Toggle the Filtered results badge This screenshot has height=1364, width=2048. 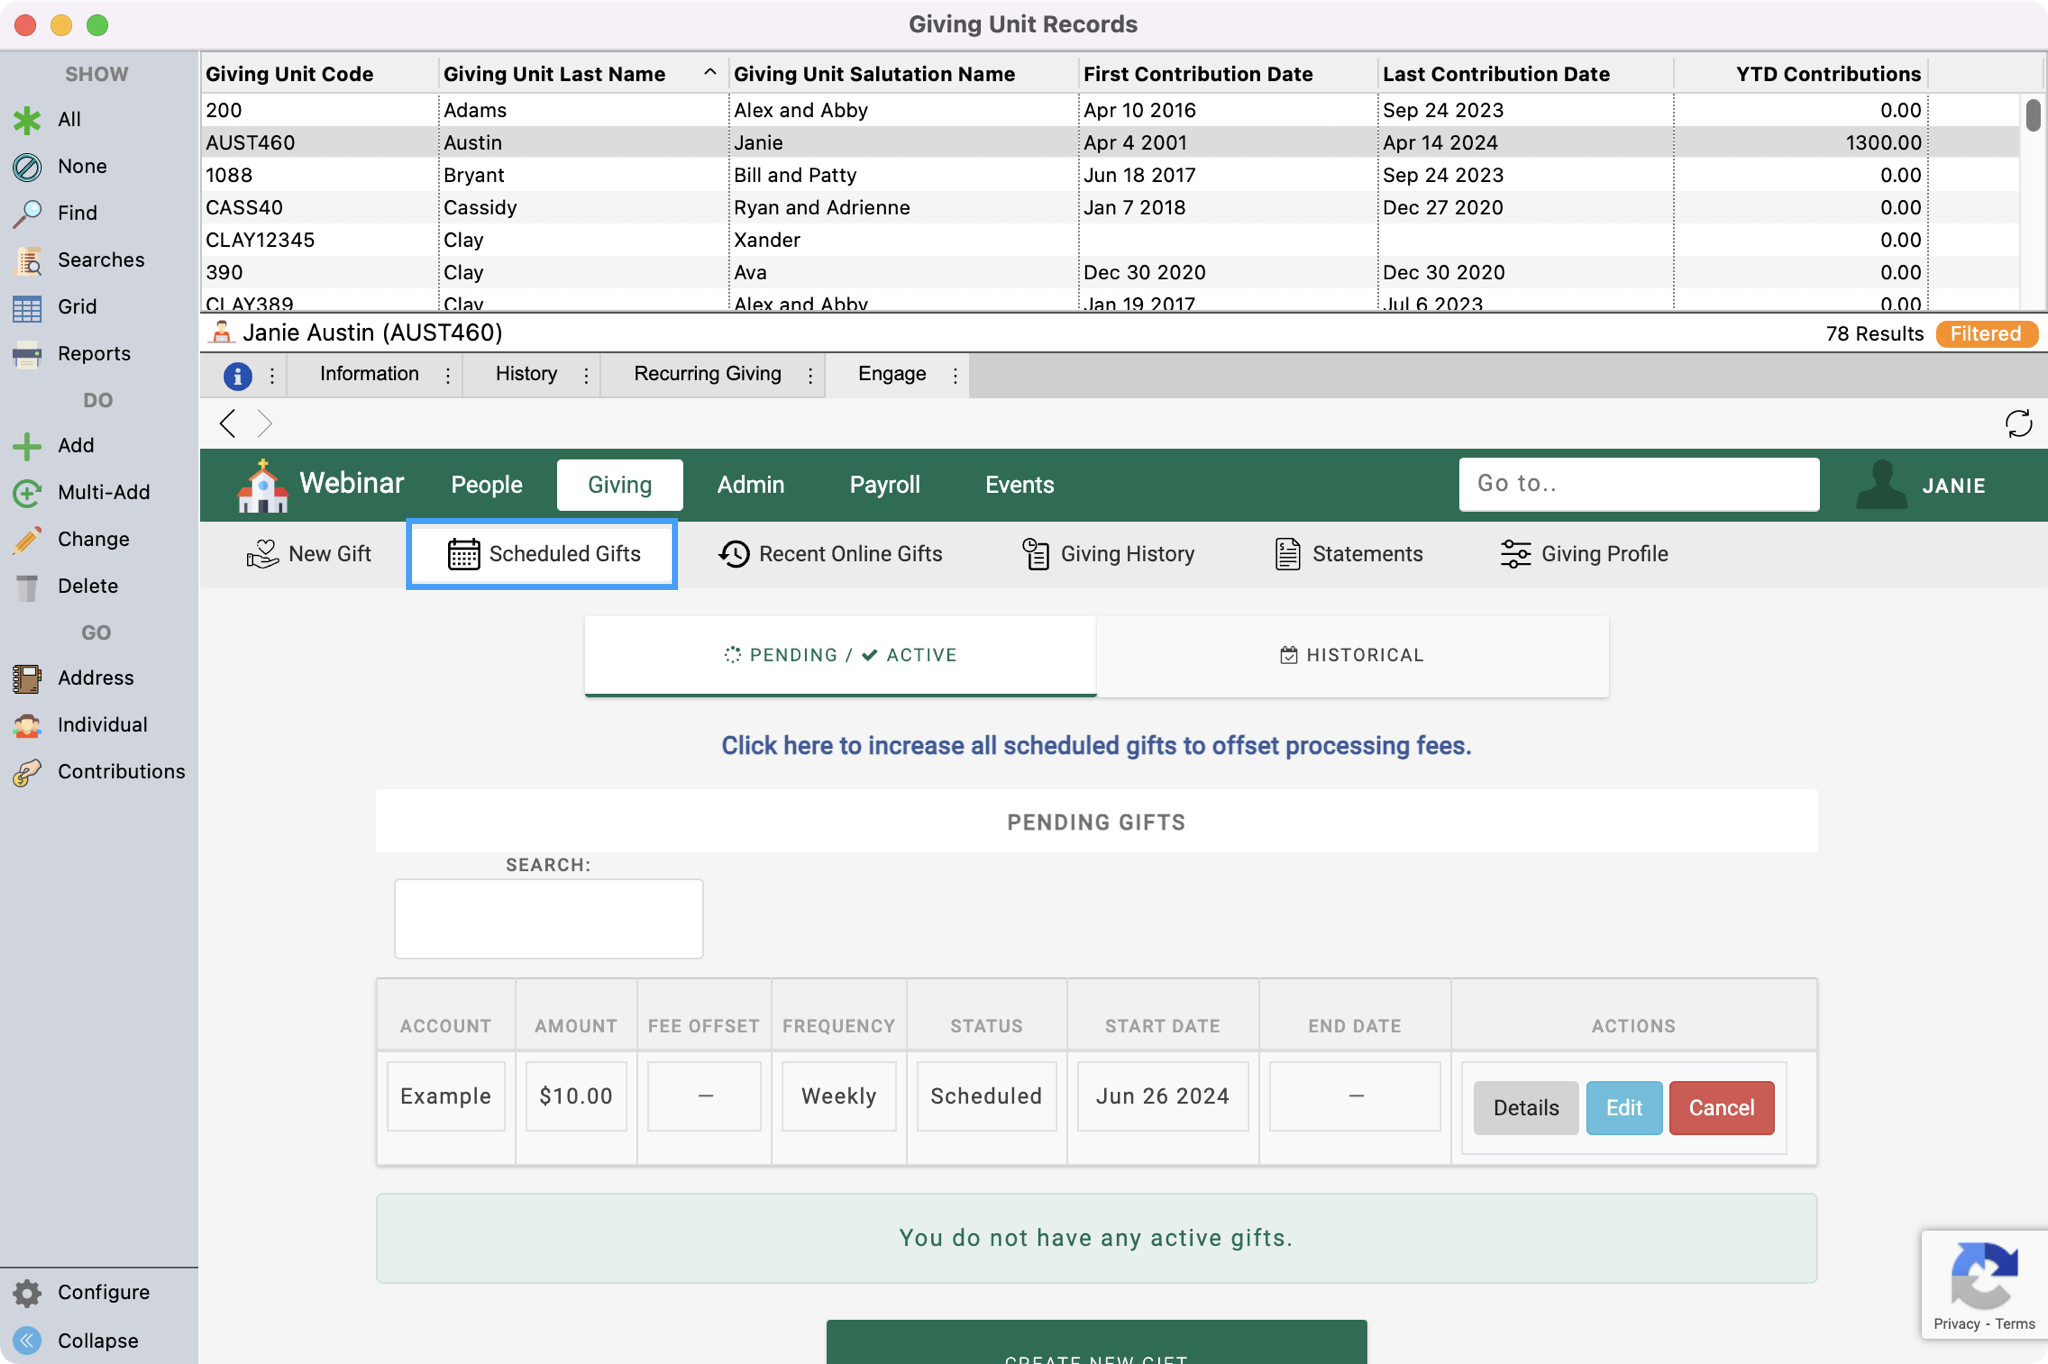[1985, 334]
